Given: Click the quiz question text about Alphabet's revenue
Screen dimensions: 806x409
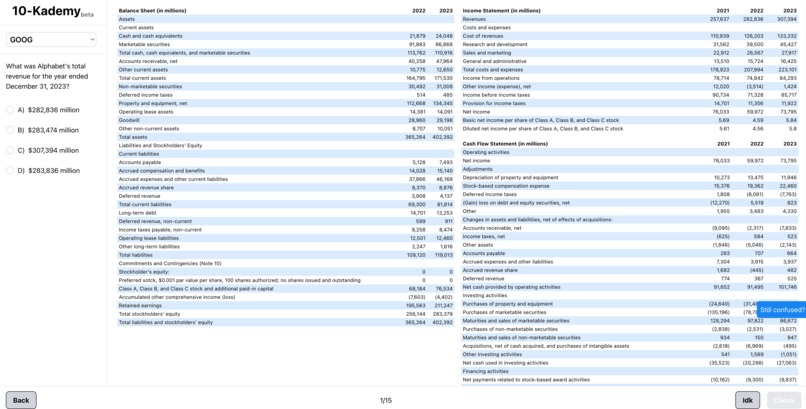Looking at the screenshot, I should tap(47, 76).
